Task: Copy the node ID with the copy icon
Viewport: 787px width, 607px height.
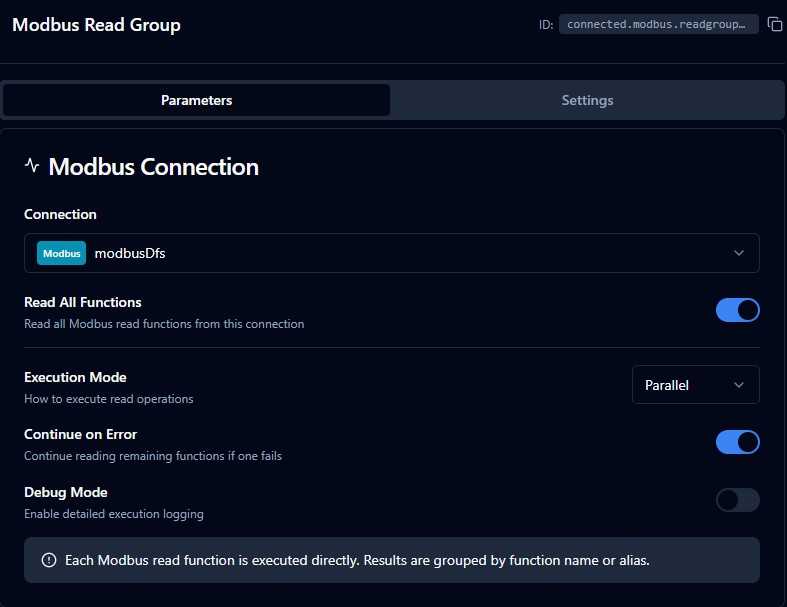Action: click(775, 24)
